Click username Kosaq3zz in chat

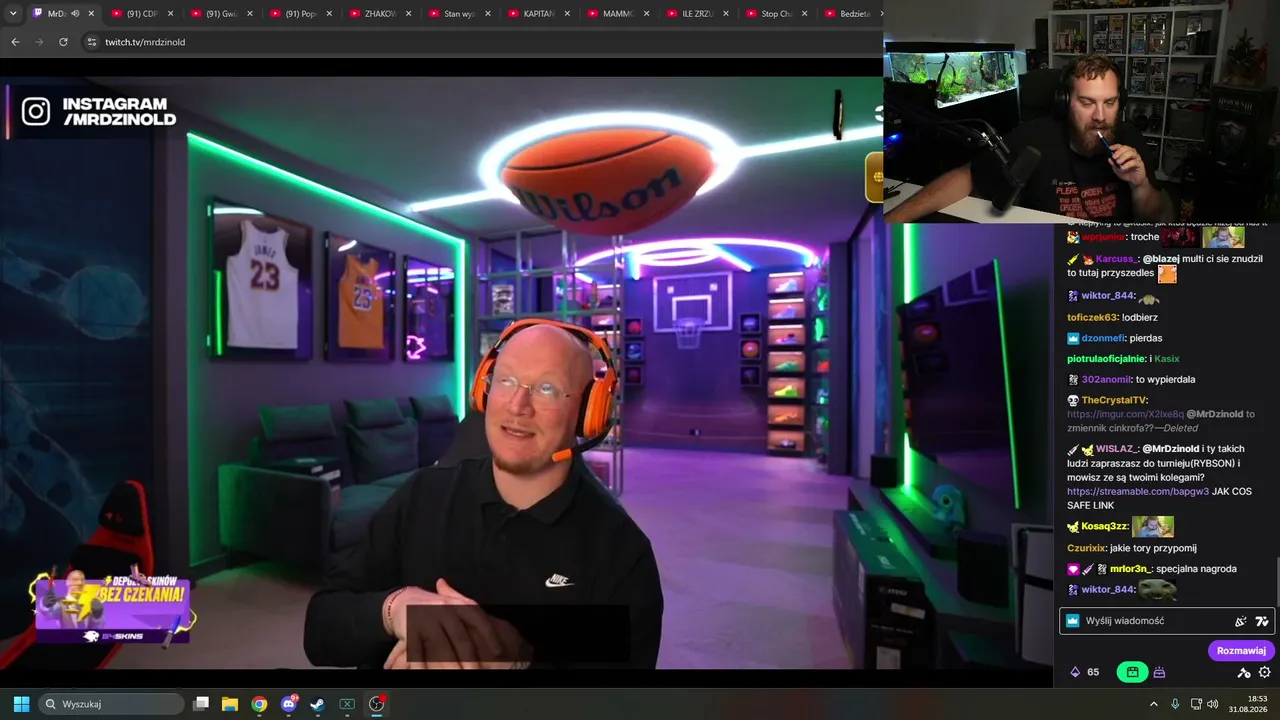[1104, 526]
